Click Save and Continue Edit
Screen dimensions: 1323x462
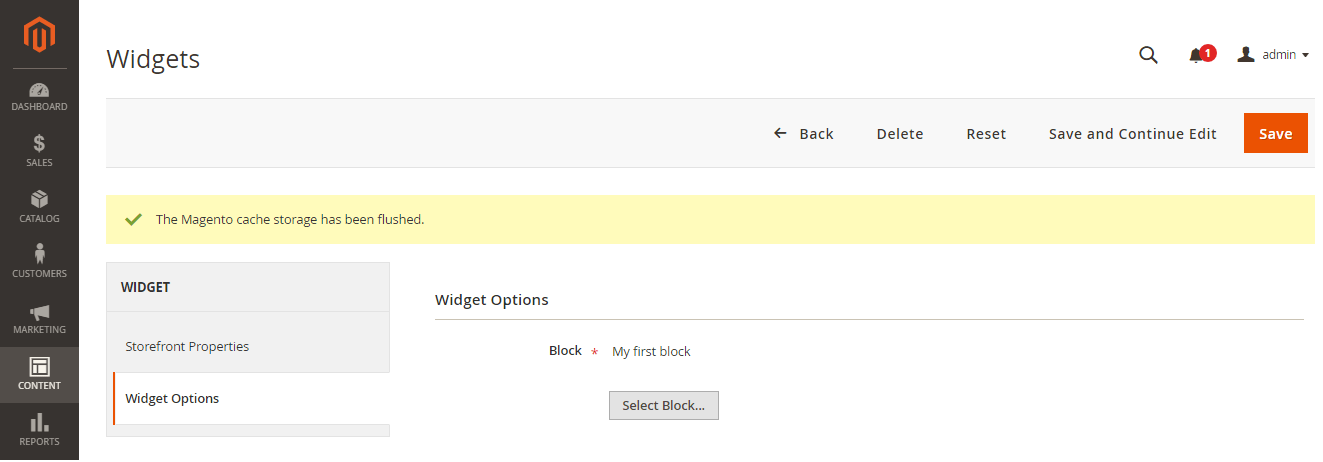click(x=1133, y=134)
